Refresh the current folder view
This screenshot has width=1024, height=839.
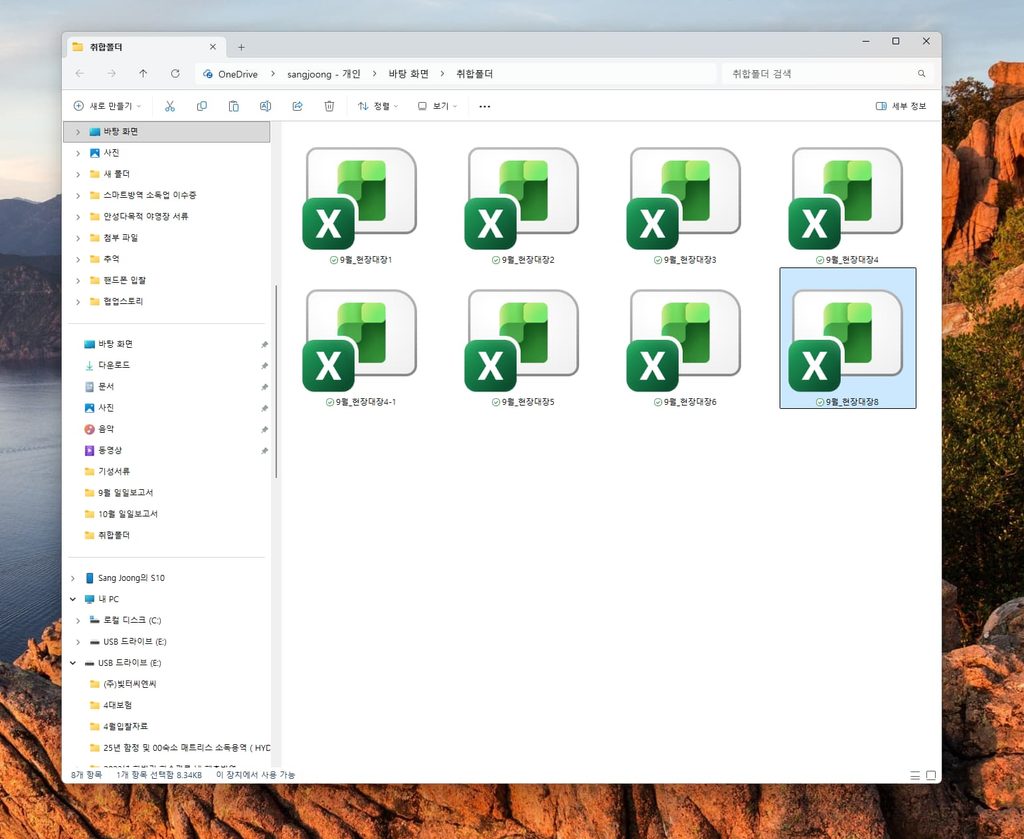pos(175,74)
